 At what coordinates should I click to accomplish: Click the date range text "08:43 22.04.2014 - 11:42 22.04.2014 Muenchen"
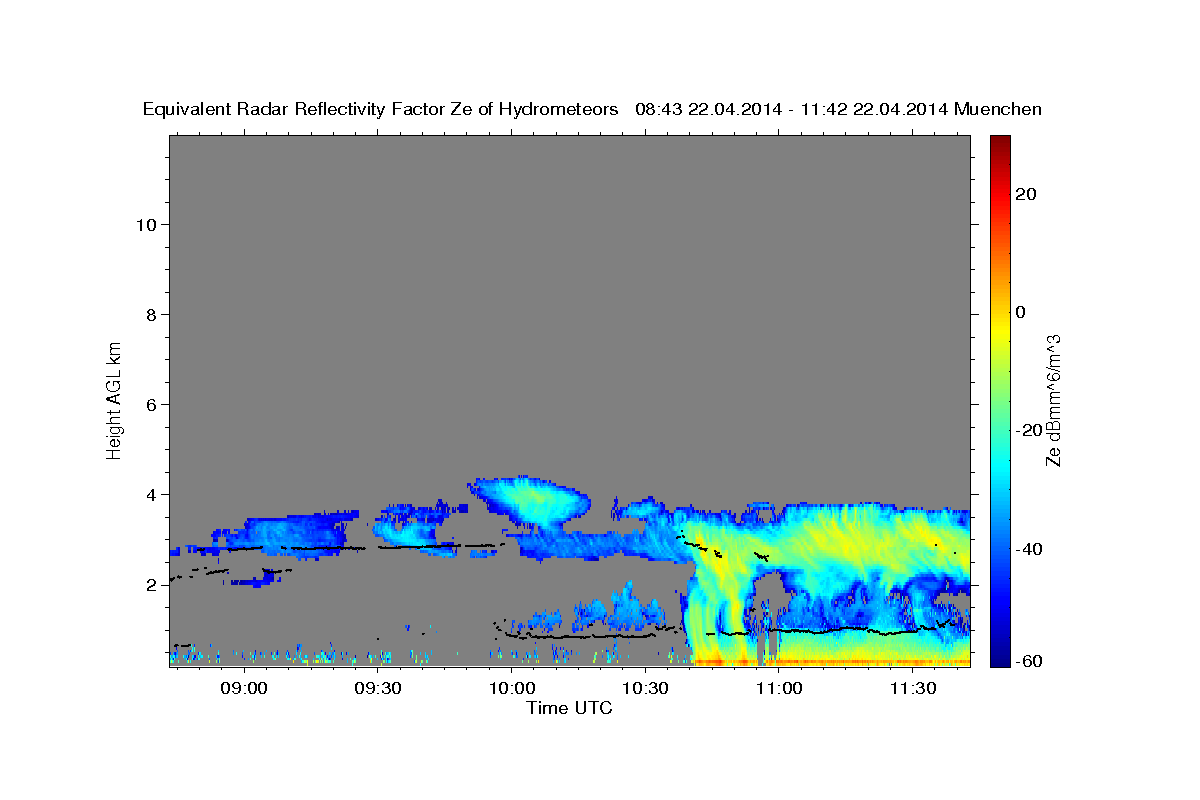(838, 110)
